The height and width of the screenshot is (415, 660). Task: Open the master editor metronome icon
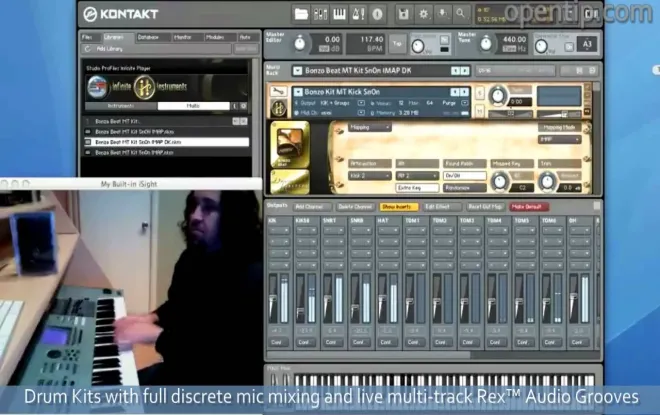pos(358,14)
